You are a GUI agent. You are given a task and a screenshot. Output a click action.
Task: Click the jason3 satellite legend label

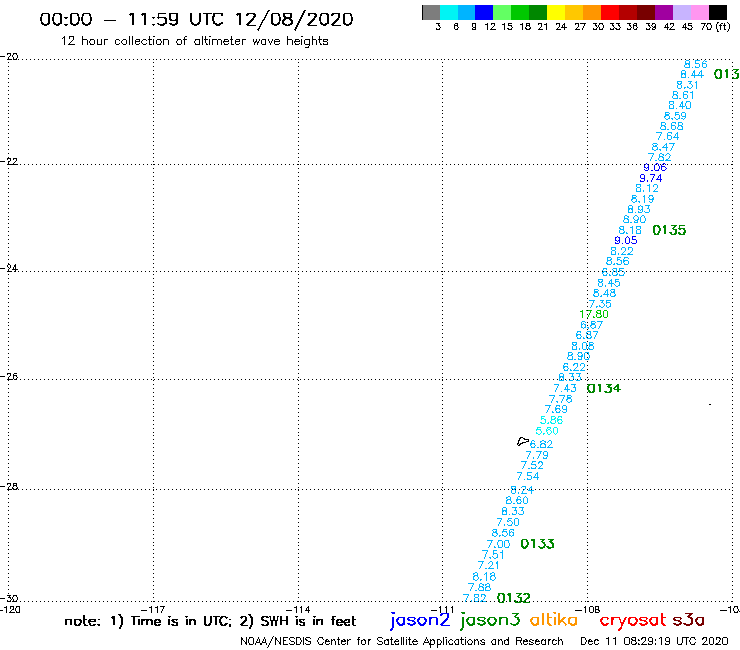point(490,620)
